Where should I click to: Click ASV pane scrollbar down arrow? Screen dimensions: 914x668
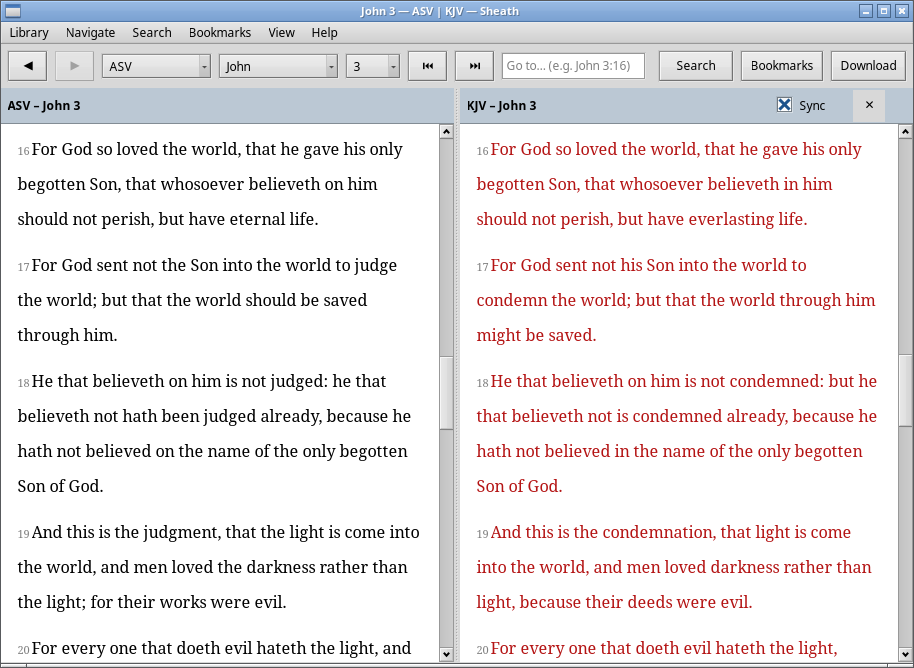coord(446,654)
